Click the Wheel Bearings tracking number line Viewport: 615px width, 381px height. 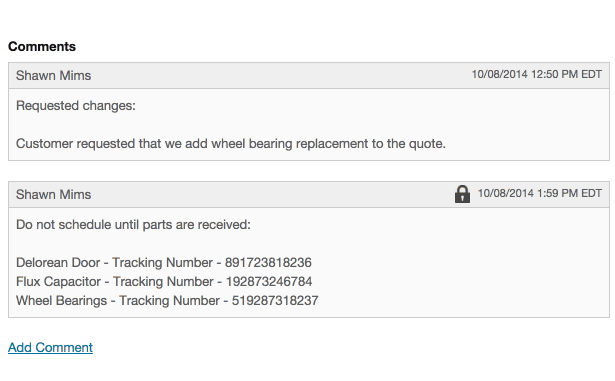[167, 301]
